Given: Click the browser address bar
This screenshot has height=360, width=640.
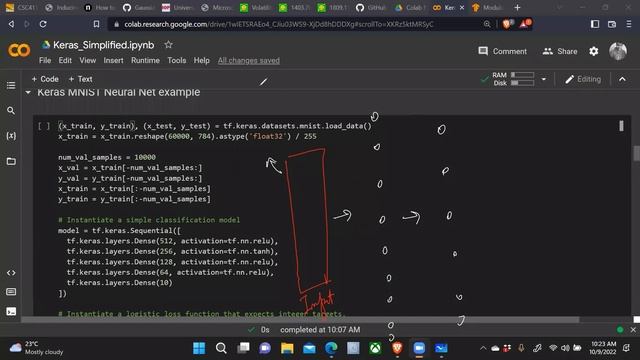Looking at the screenshot, I should click(279, 24).
